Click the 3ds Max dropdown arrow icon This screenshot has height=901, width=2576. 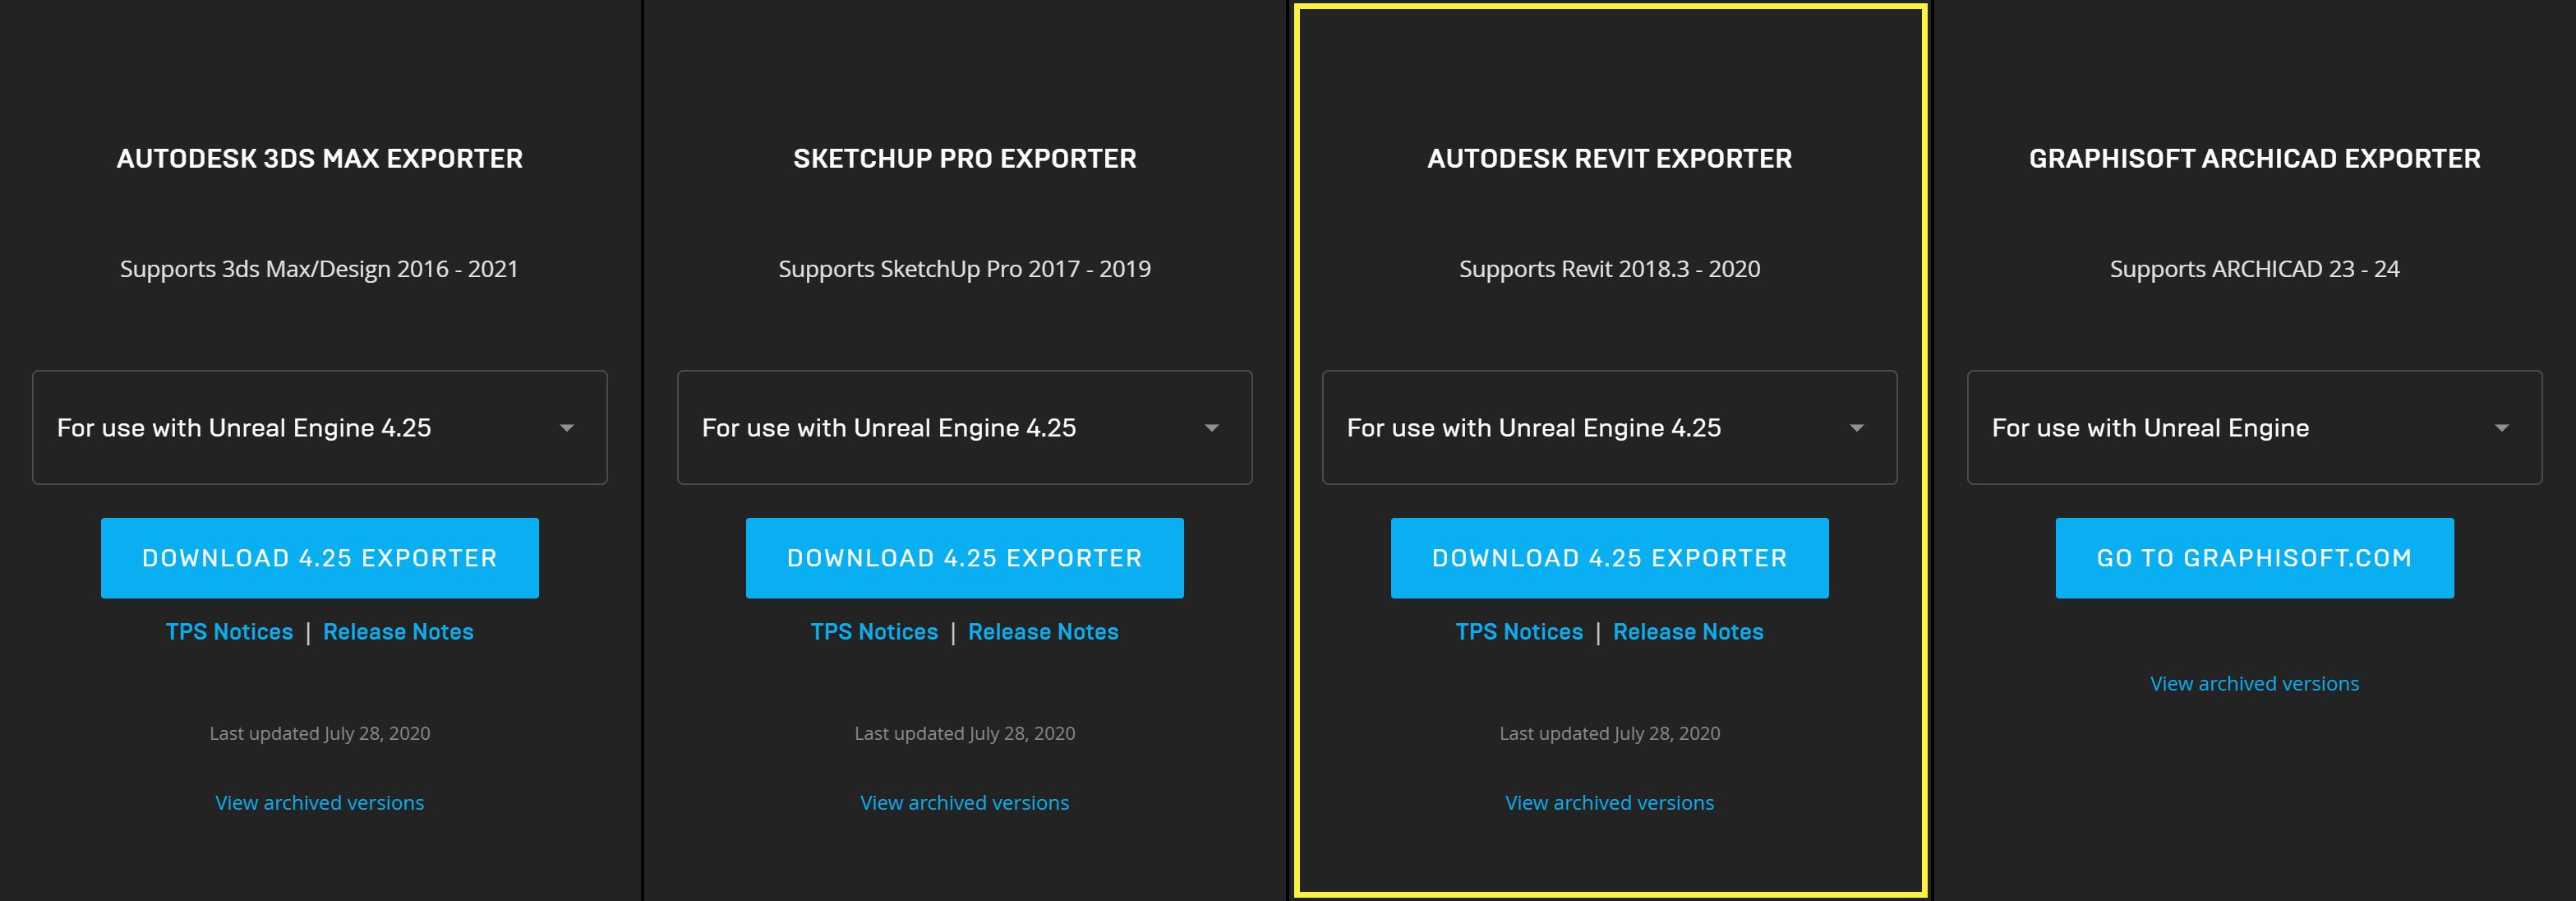click(567, 428)
